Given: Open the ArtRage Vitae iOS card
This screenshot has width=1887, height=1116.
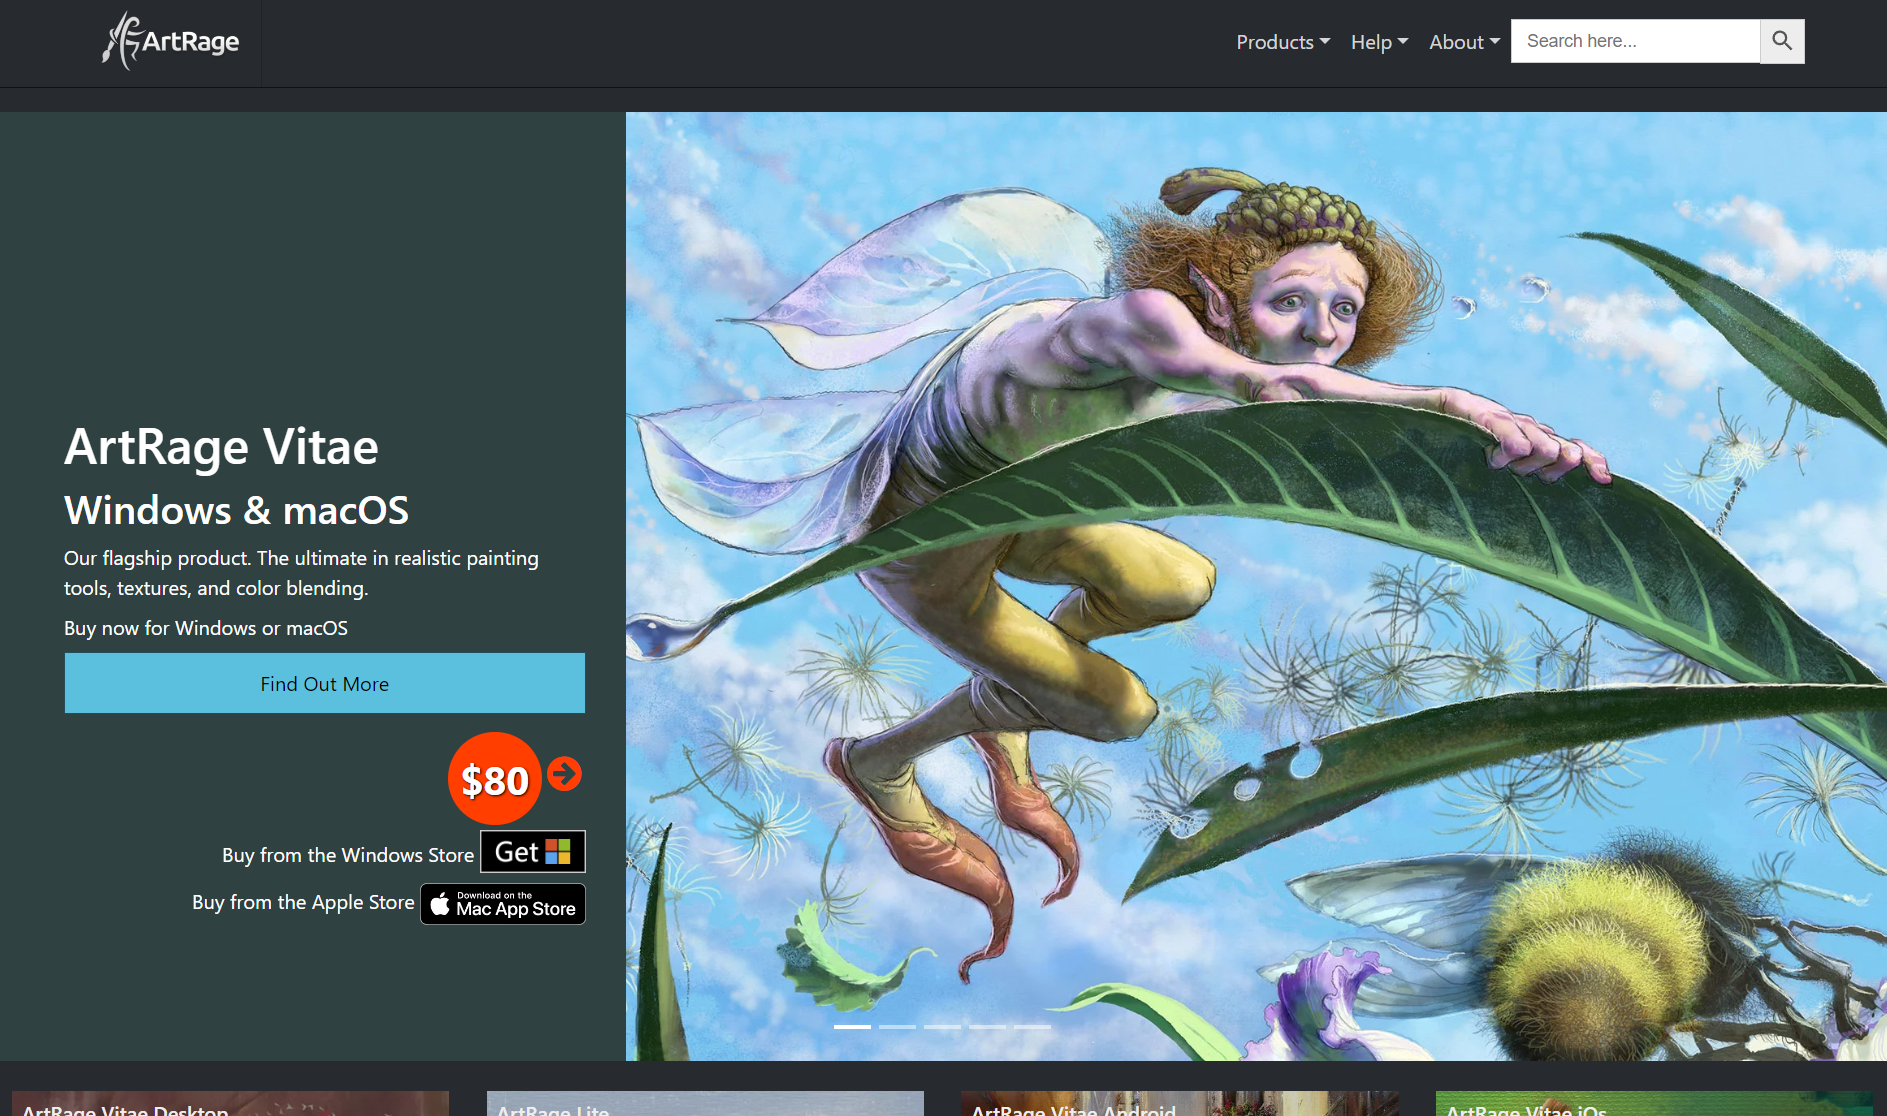Looking at the screenshot, I should pyautogui.click(x=1654, y=1104).
